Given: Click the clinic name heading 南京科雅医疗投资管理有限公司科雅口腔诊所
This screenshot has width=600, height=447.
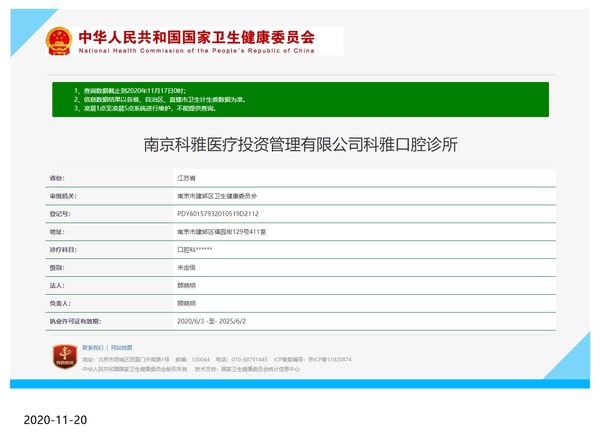Looking at the screenshot, I should (300, 145).
